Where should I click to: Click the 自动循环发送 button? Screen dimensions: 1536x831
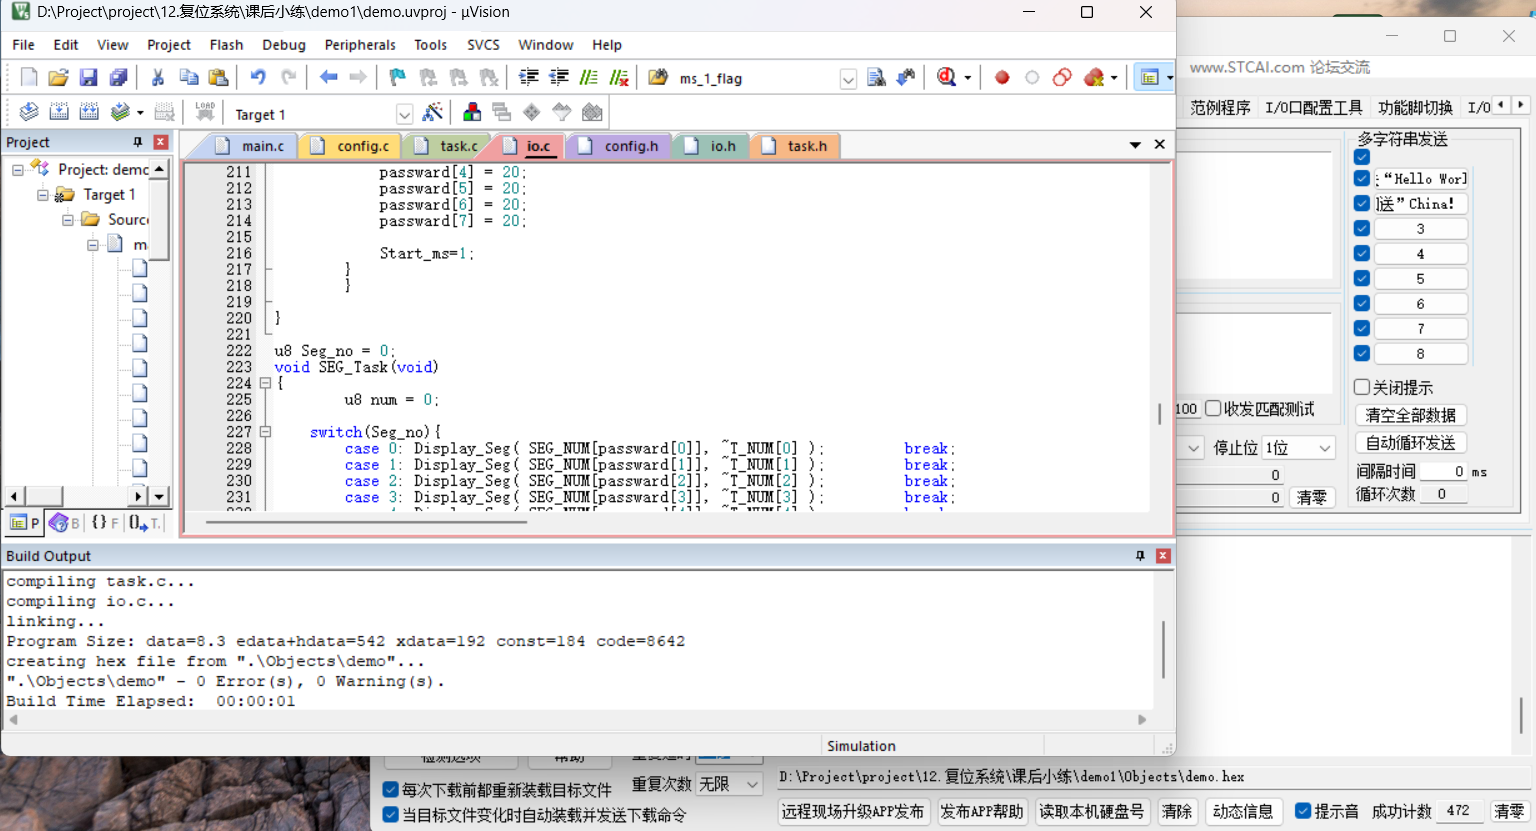(x=1410, y=443)
